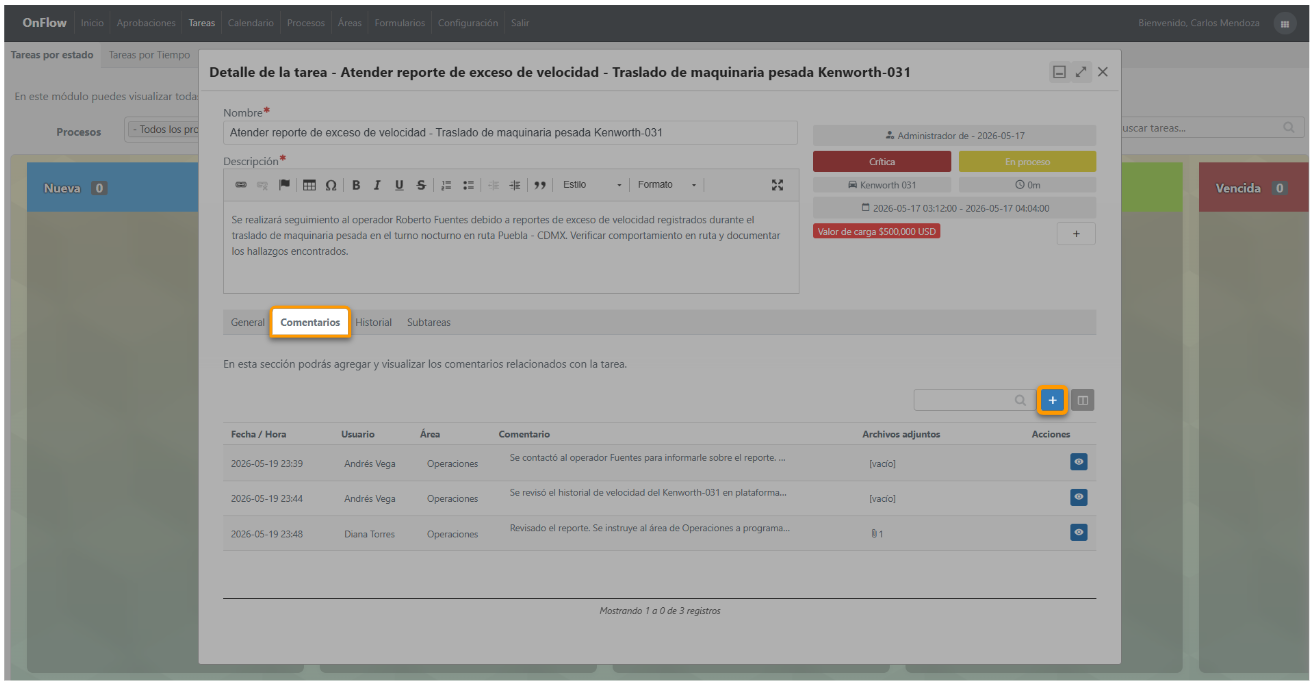Open Configuración in the top navigation
Screen dimensions: 1316x685
click(x=468, y=23)
